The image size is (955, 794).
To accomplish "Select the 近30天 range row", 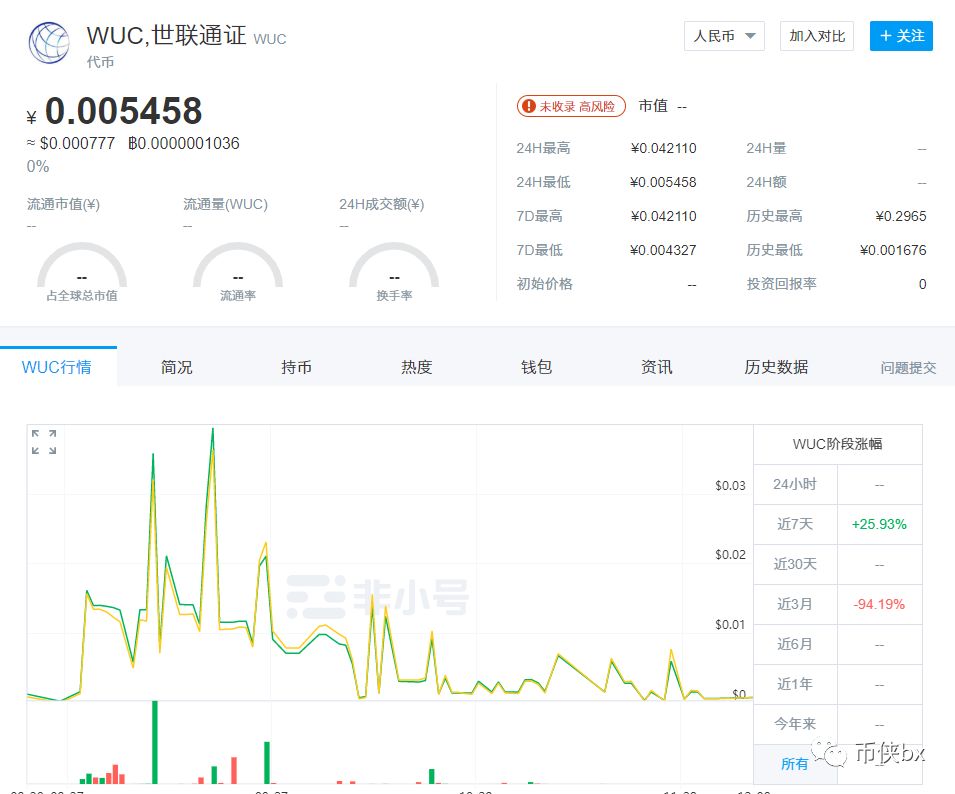I will [x=837, y=564].
